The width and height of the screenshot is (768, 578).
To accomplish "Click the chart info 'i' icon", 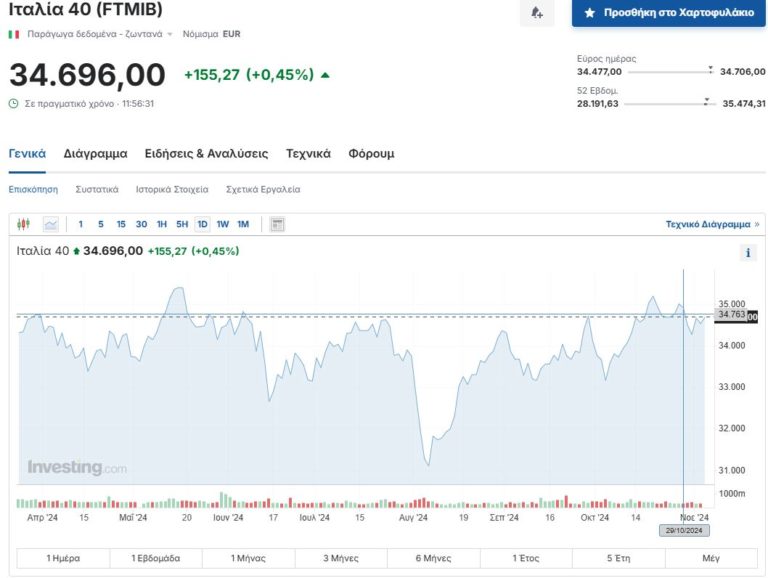I will [748, 253].
